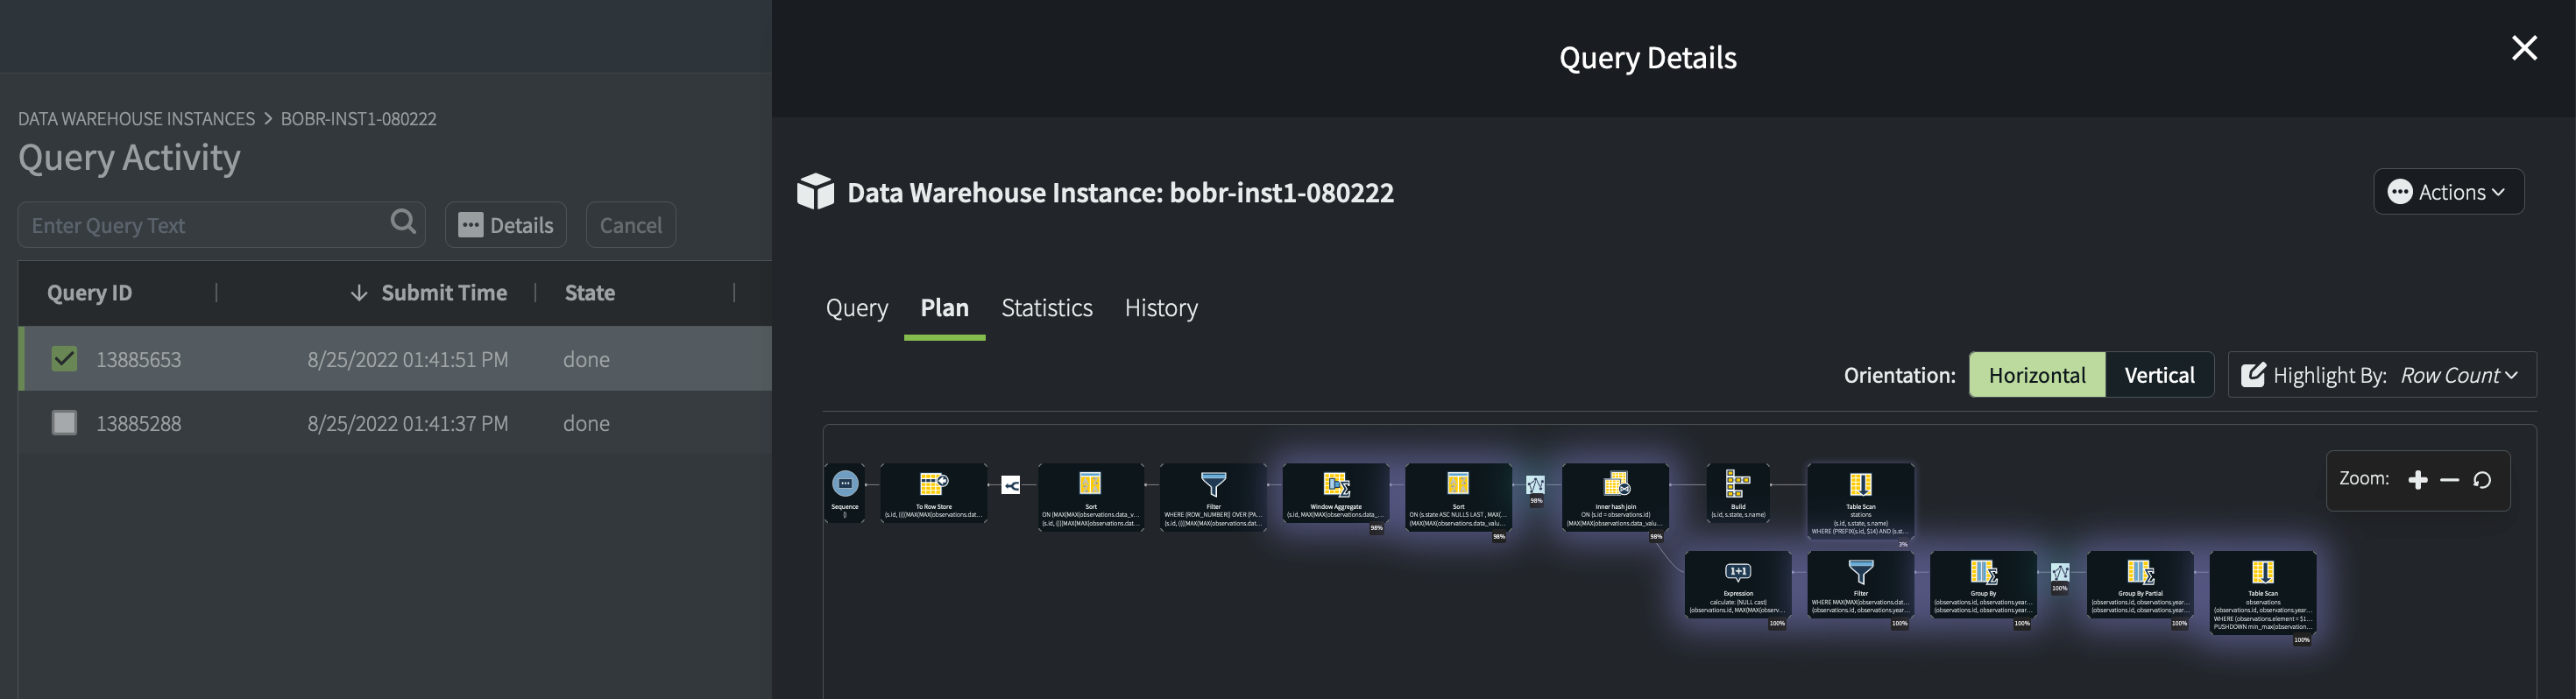Image resolution: width=2576 pixels, height=699 pixels.
Task: Click the Sequence node icon in plan
Action: [845, 484]
